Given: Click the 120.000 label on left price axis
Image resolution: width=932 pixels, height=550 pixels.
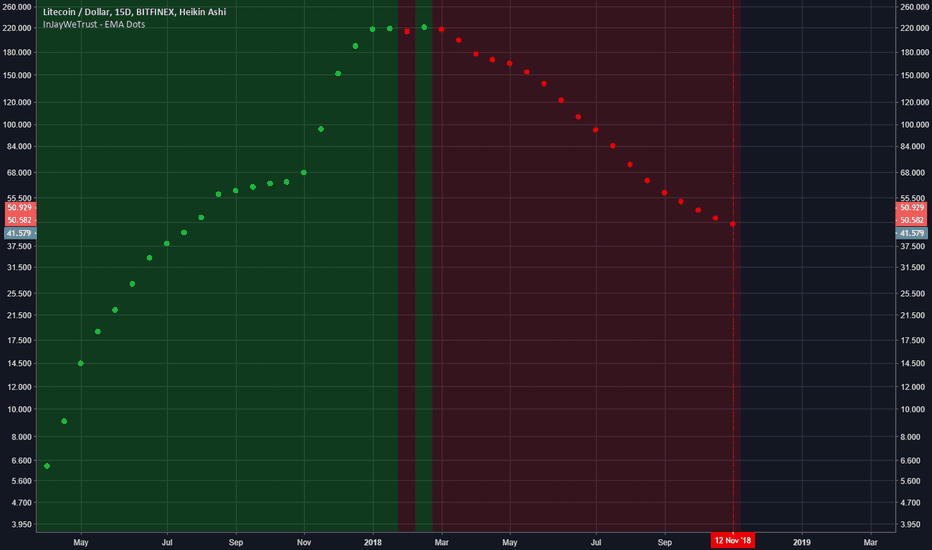Looking at the screenshot, I should point(17,102).
